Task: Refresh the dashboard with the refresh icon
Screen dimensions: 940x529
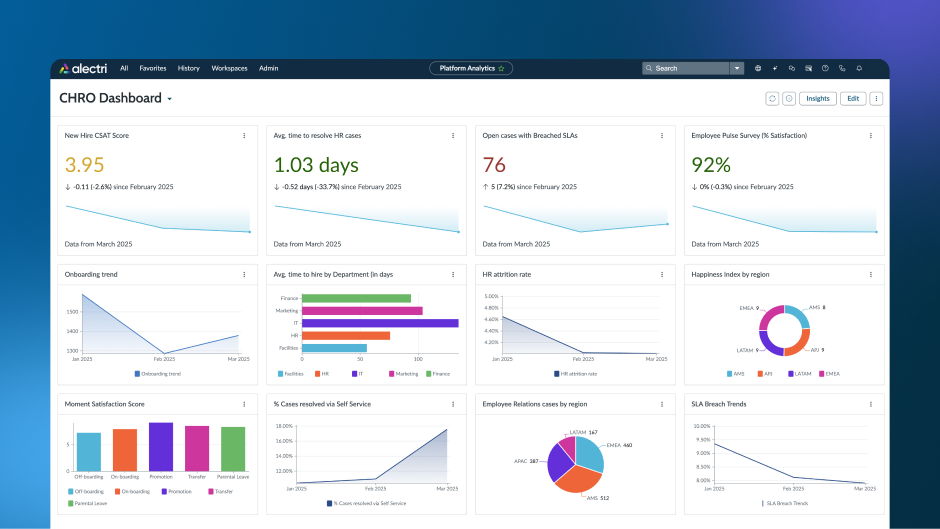Action: tap(772, 98)
